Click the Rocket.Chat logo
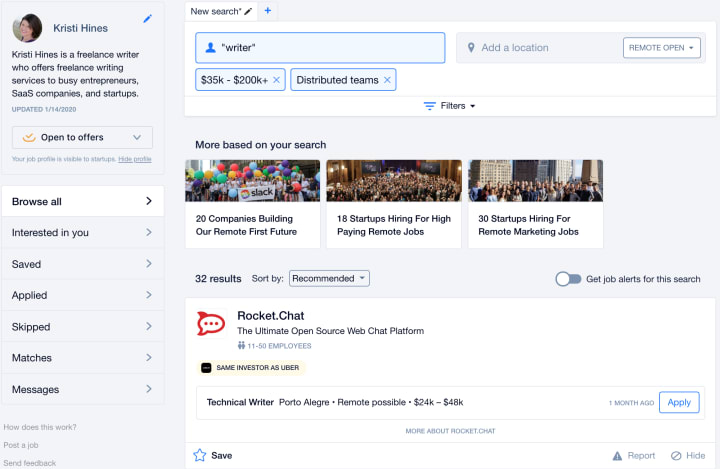The width and height of the screenshot is (720, 469). [x=211, y=323]
